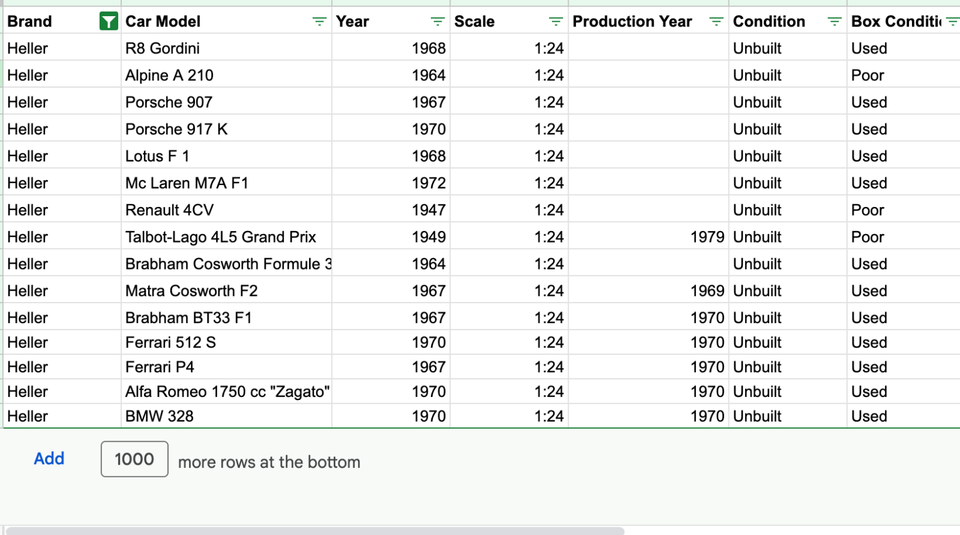Select the Brabham Cosworth Formule 3 cell
The height and width of the screenshot is (535, 960).
click(x=227, y=264)
